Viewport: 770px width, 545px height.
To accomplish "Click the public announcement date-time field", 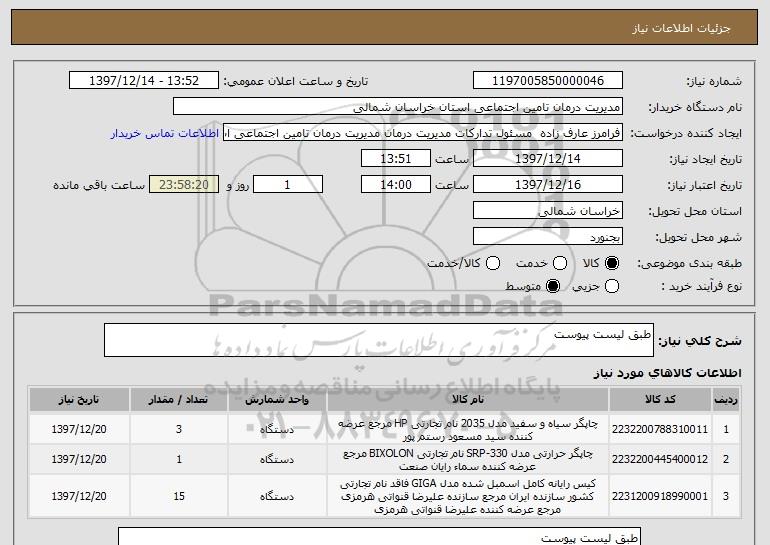I will click(x=144, y=81).
